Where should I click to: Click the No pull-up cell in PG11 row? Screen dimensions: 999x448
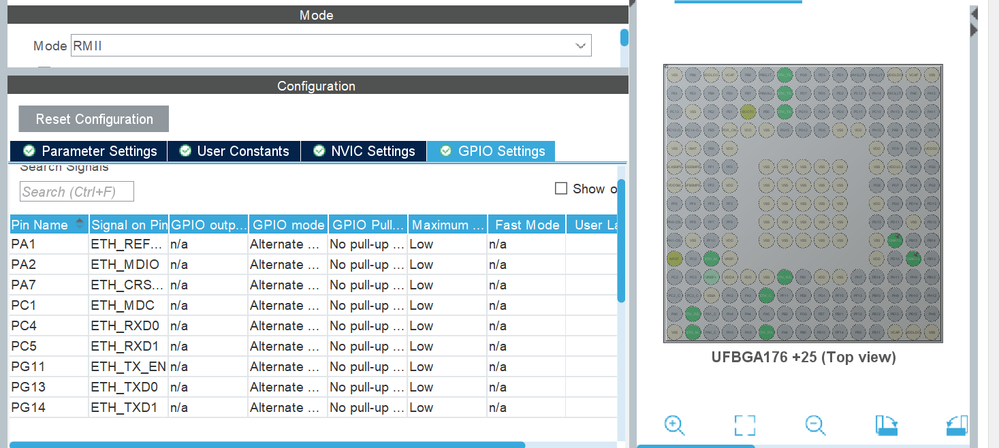368,366
